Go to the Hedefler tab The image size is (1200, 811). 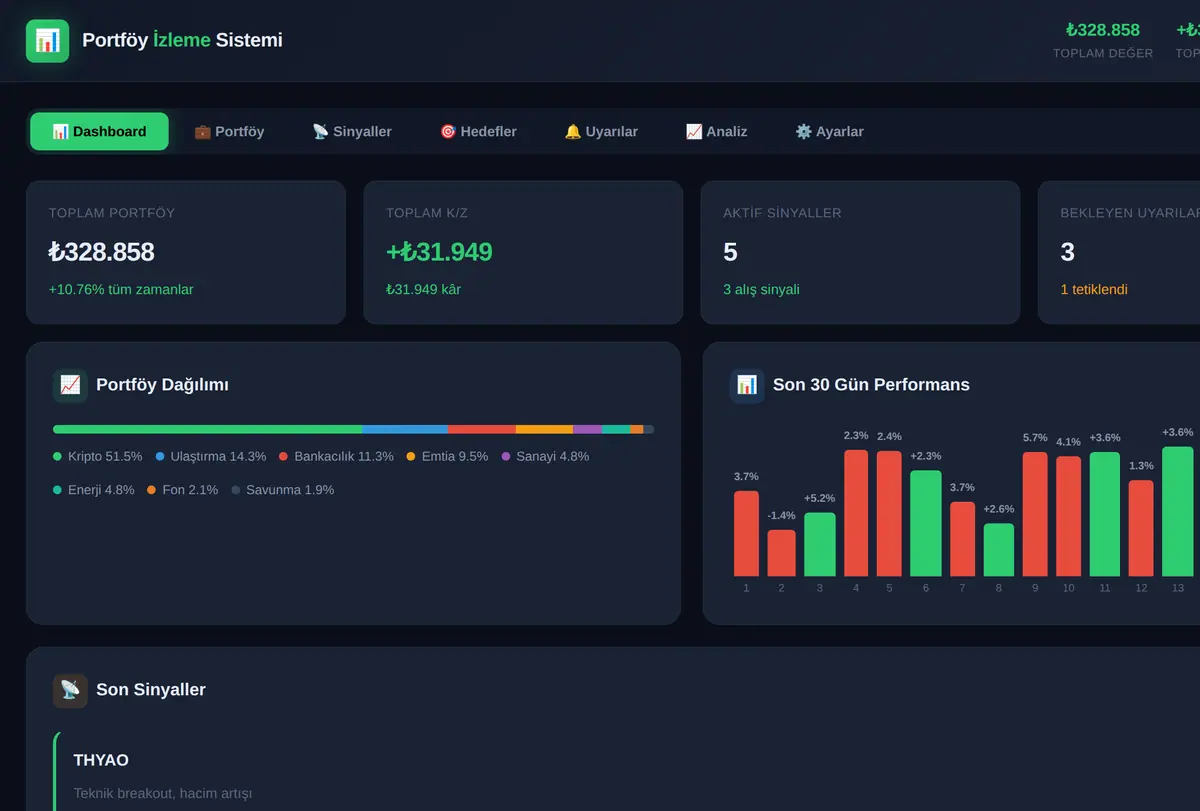pos(478,132)
